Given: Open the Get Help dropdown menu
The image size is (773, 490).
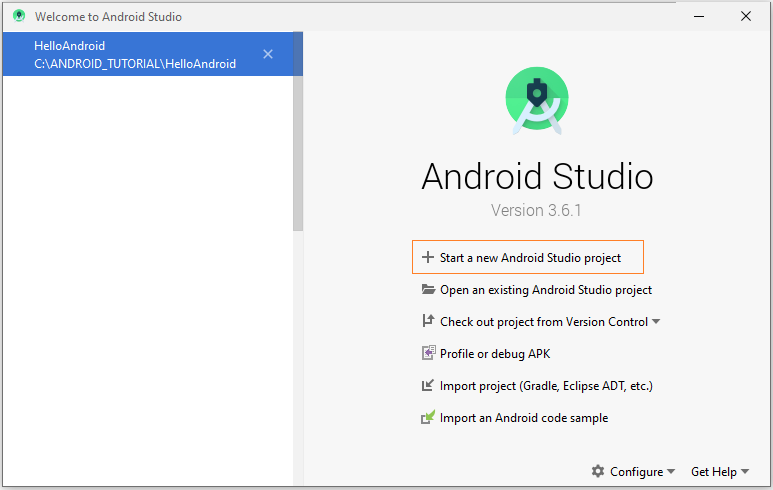Looking at the screenshot, I should click(x=720, y=472).
